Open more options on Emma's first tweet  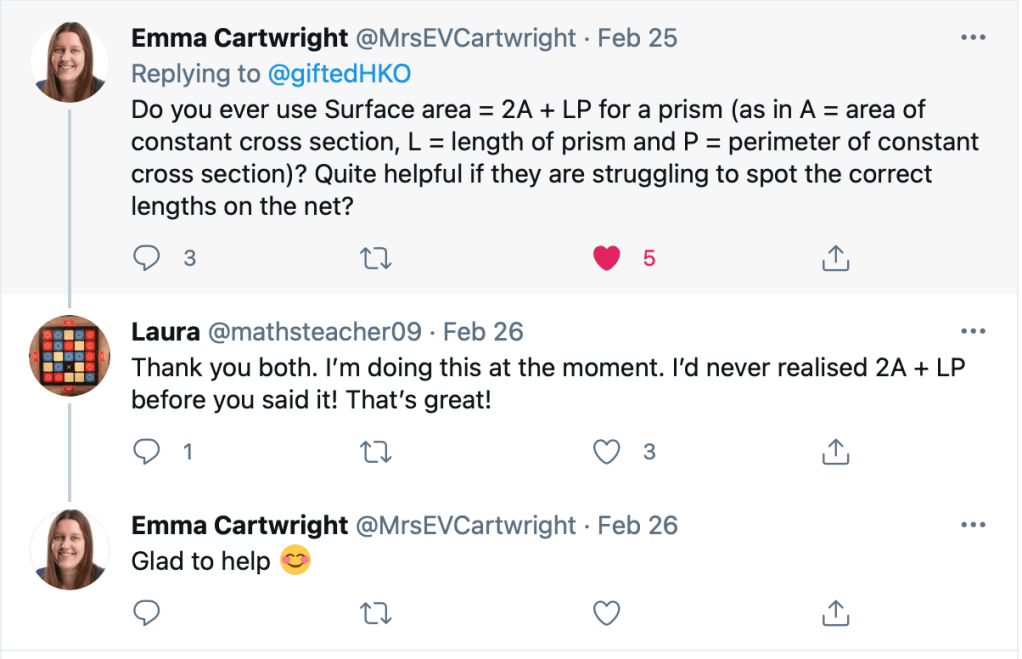pos(972,38)
